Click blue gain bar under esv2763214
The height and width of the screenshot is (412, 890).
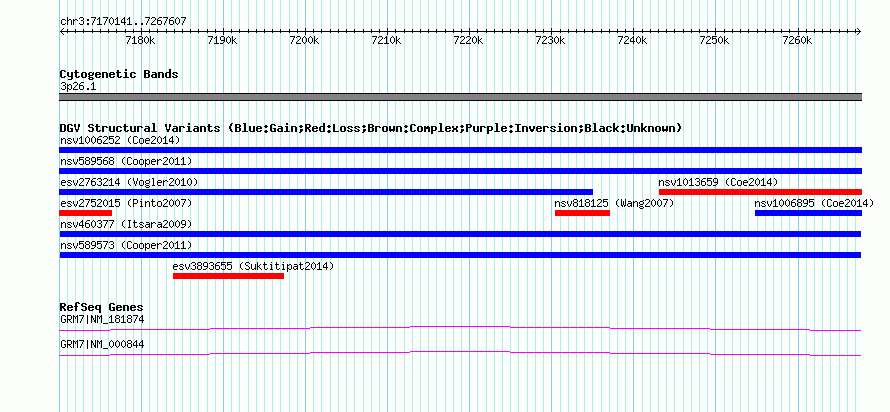point(326,192)
